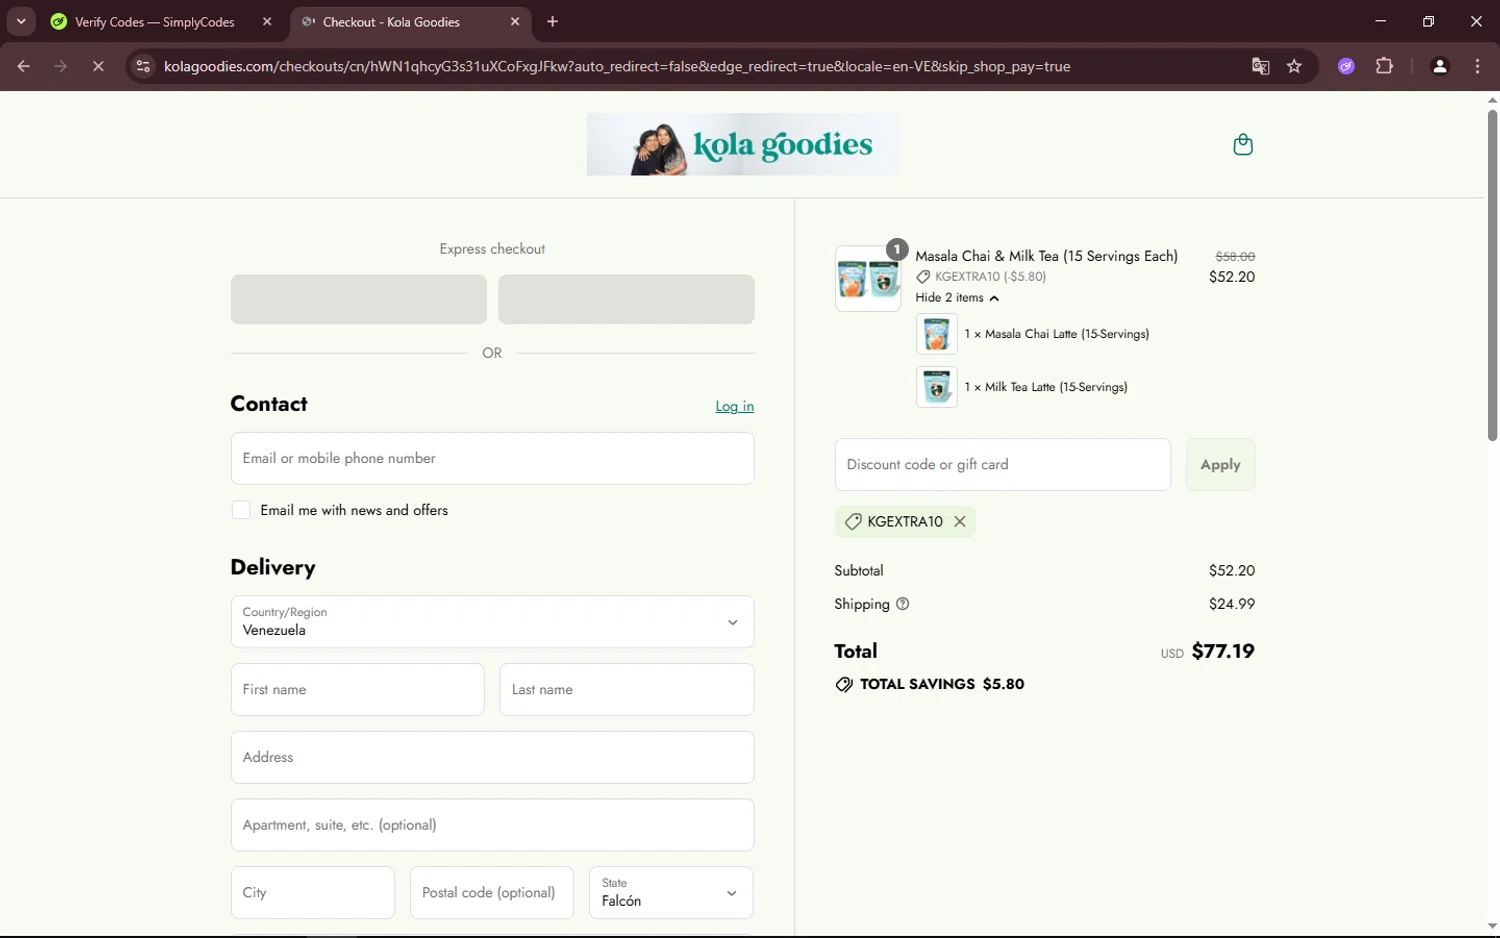Open the shopping bag cart icon
Viewport: 1500px width, 938px height.
click(x=1242, y=145)
